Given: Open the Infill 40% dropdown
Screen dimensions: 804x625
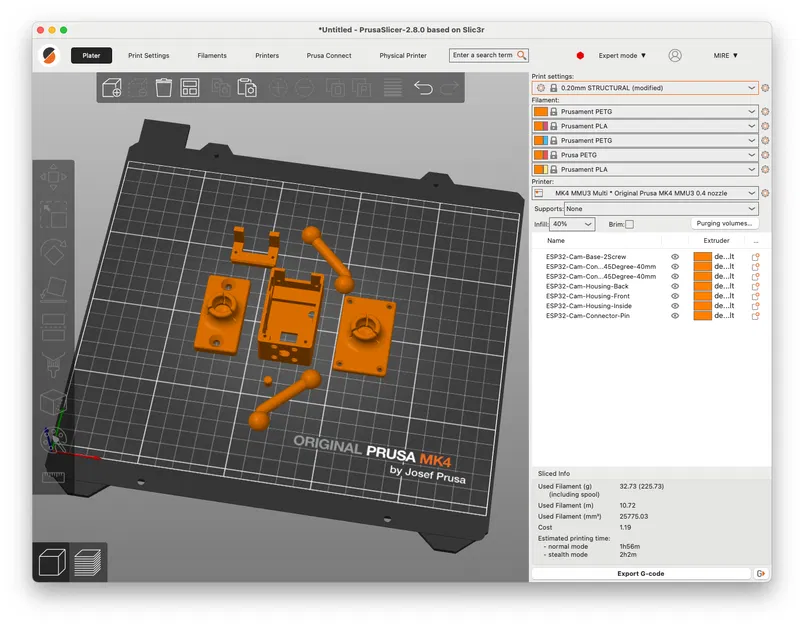Looking at the screenshot, I should click(572, 224).
